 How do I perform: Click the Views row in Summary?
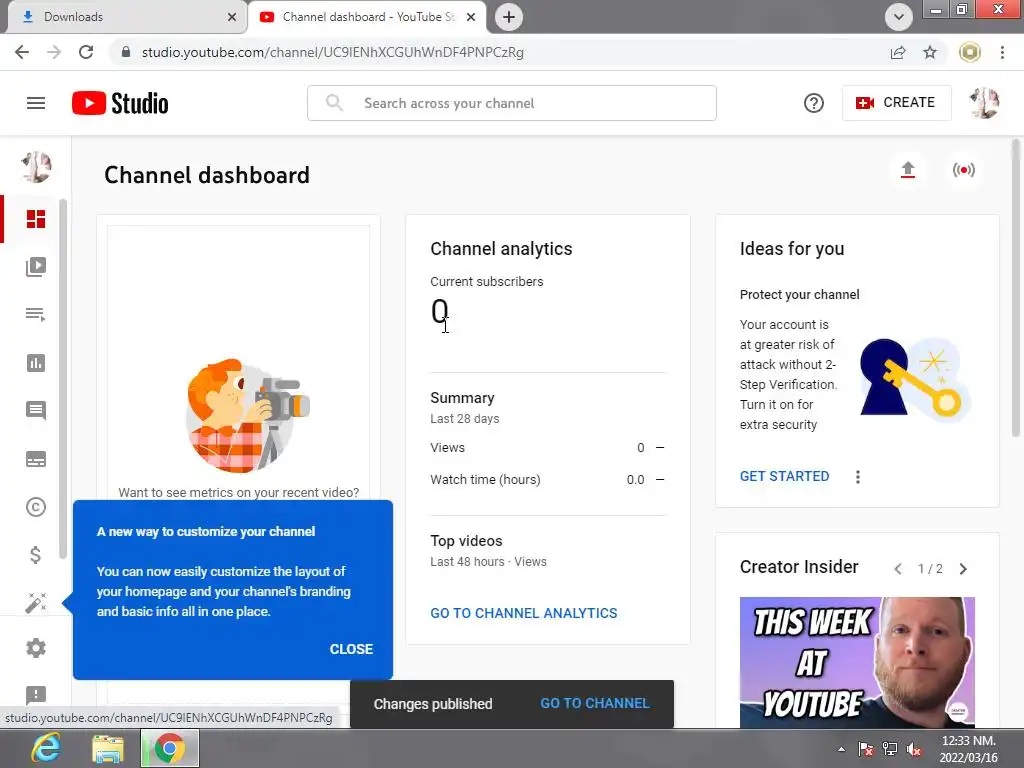click(x=547, y=447)
